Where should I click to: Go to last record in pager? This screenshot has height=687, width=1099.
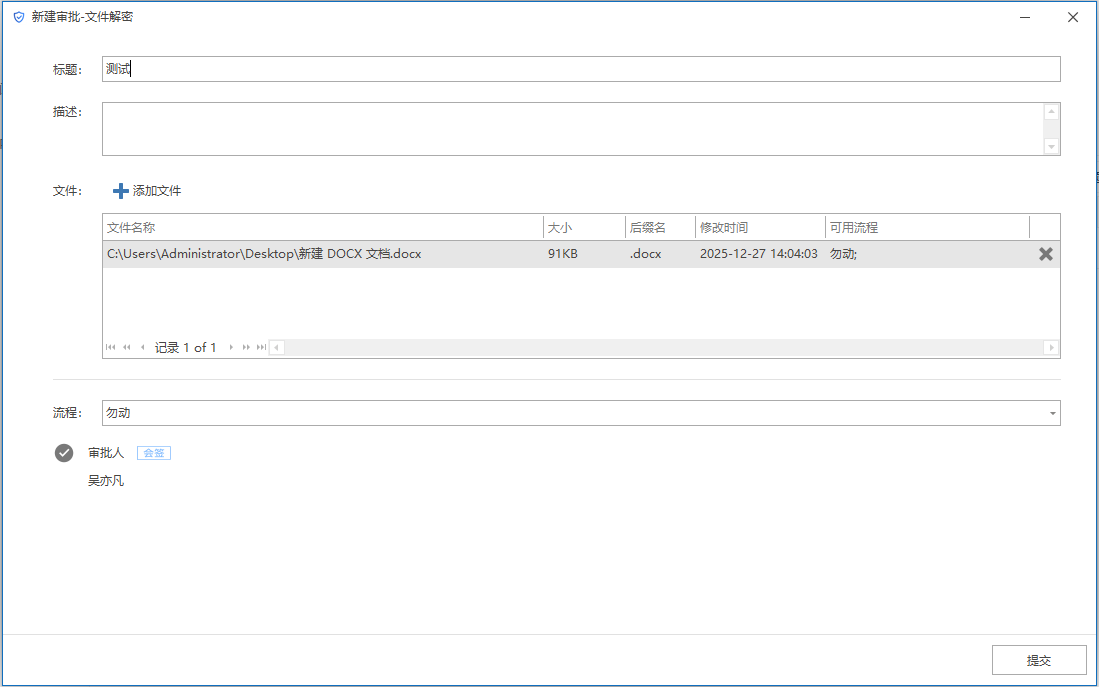[261, 348]
